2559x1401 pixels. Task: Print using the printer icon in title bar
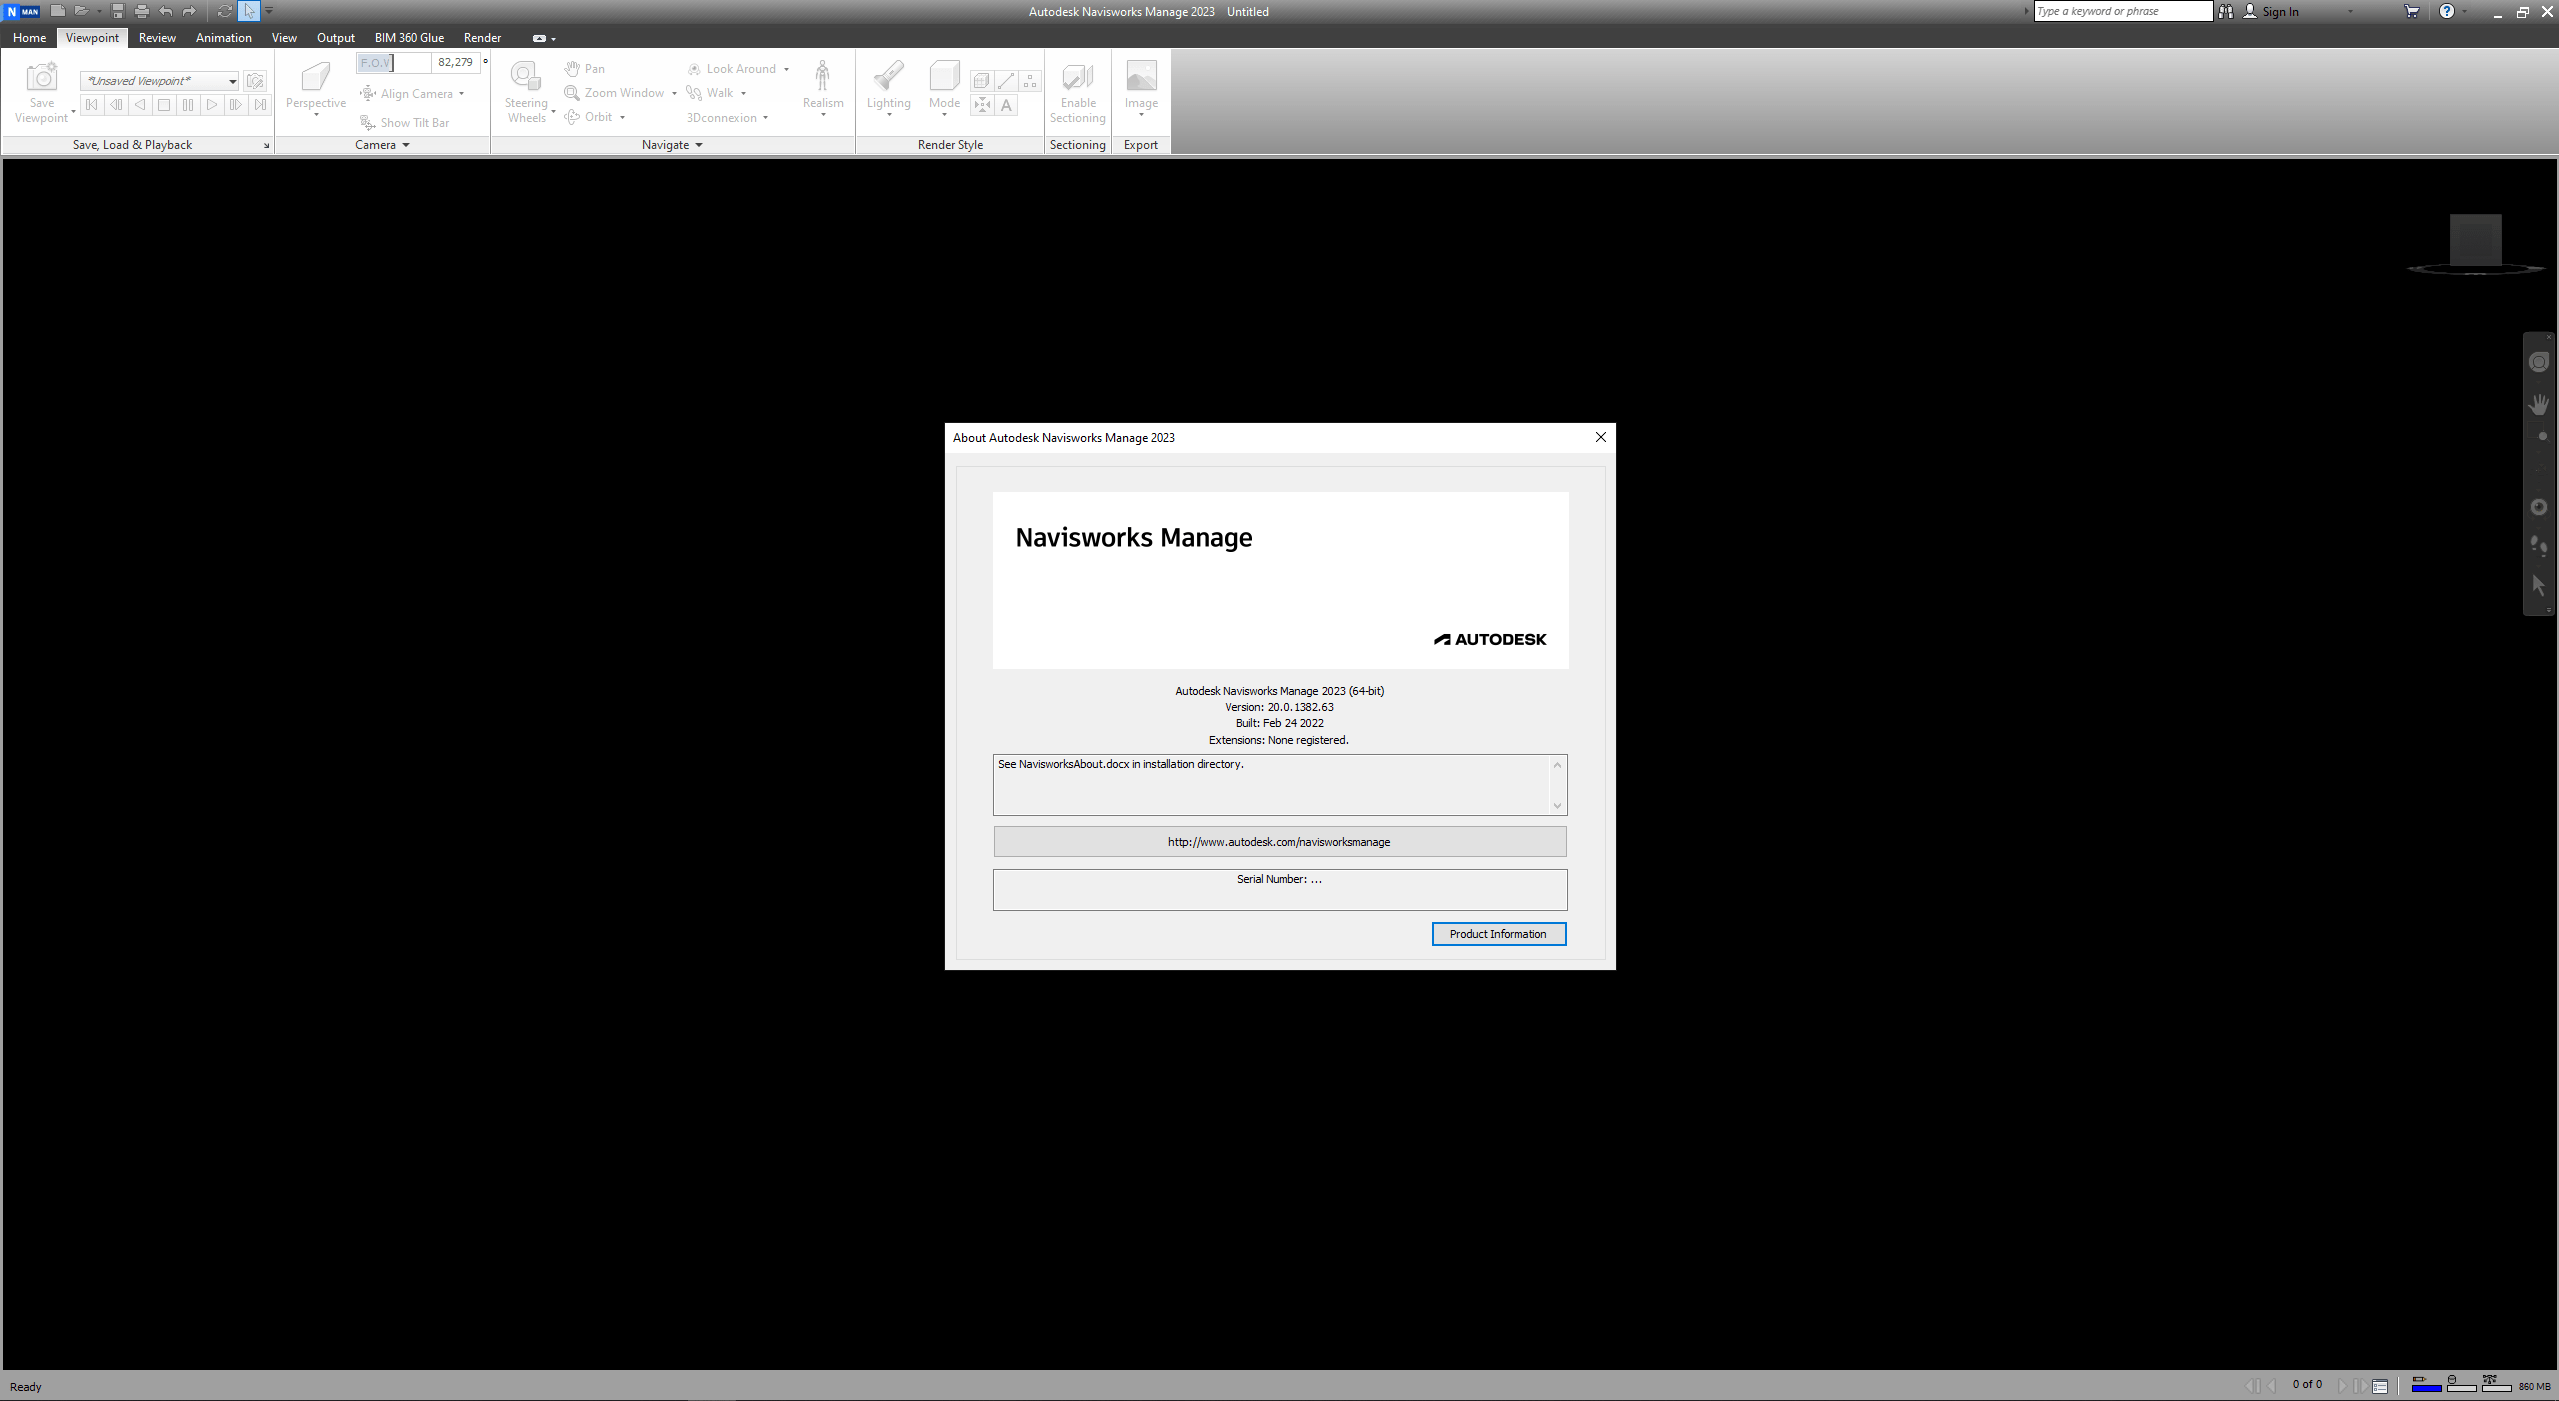[x=142, y=11]
